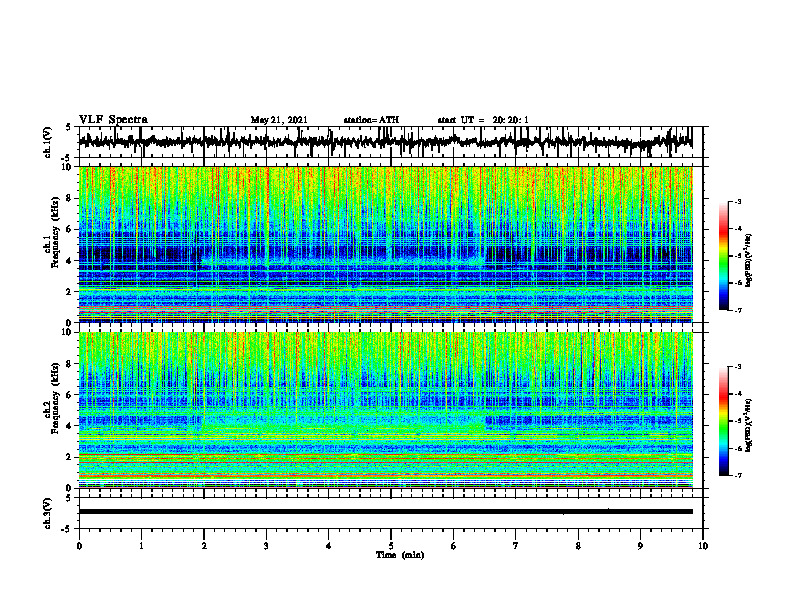Click time axis tick label "8"
Image resolution: width=792 pixels, height=612 pixels.
click(578, 546)
